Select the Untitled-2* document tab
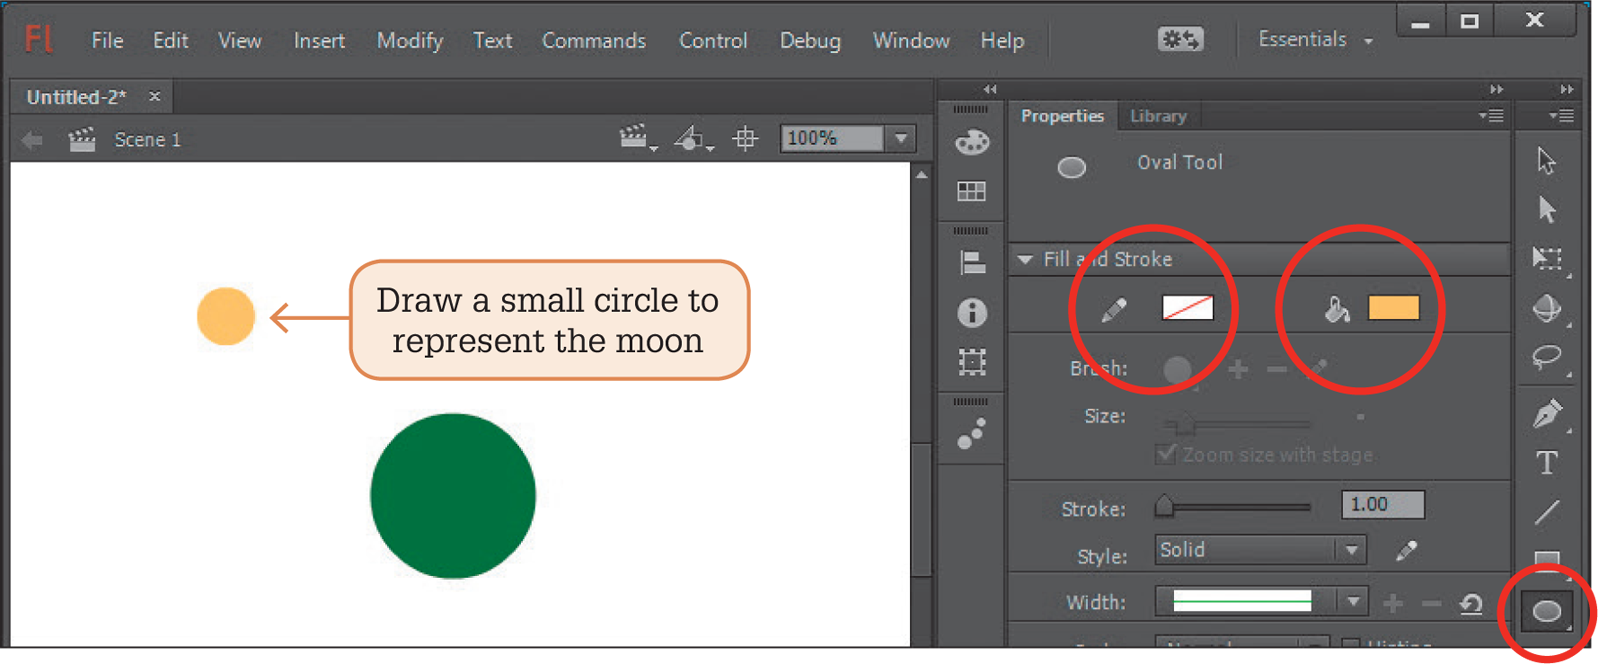The width and height of the screenshot is (1598, 664). [x=76, y=97]
